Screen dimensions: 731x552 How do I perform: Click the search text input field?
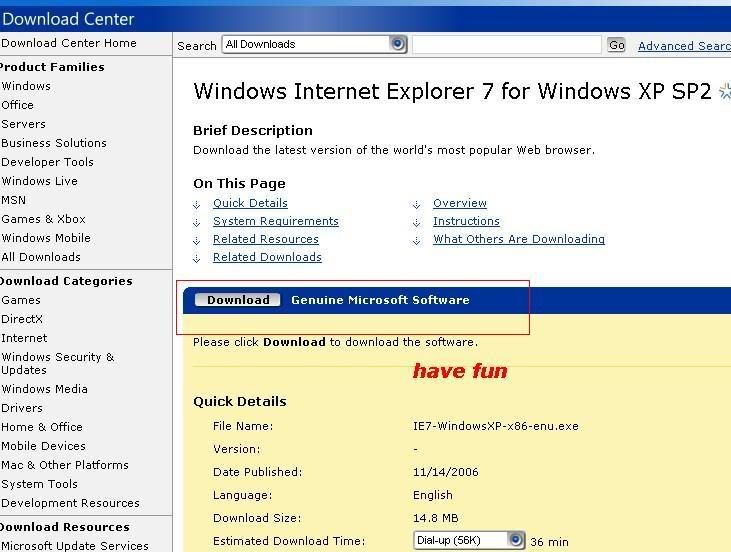tap(507, 45)
